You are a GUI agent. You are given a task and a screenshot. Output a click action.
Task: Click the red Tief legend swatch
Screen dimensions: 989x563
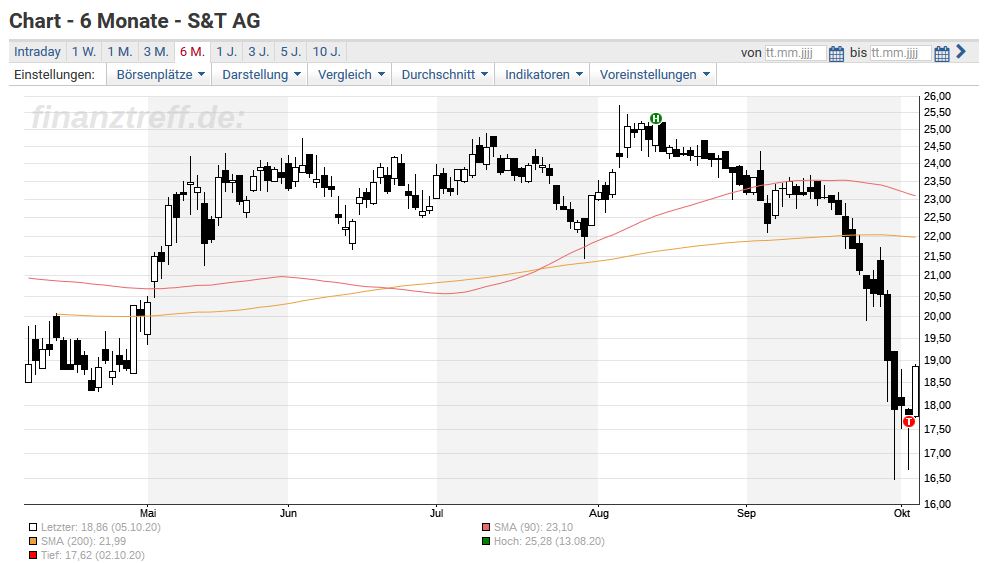pyautogui.click(x=33, y=555)
